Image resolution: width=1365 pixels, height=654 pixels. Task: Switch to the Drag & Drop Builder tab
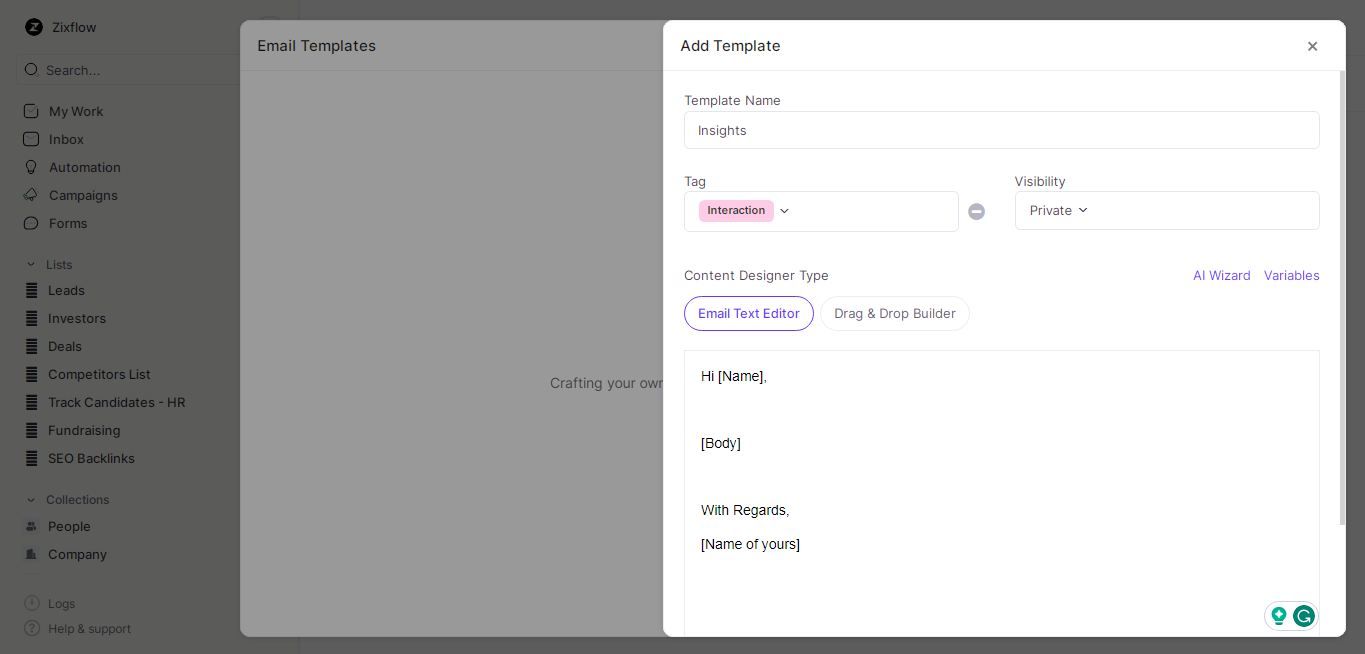895,313
